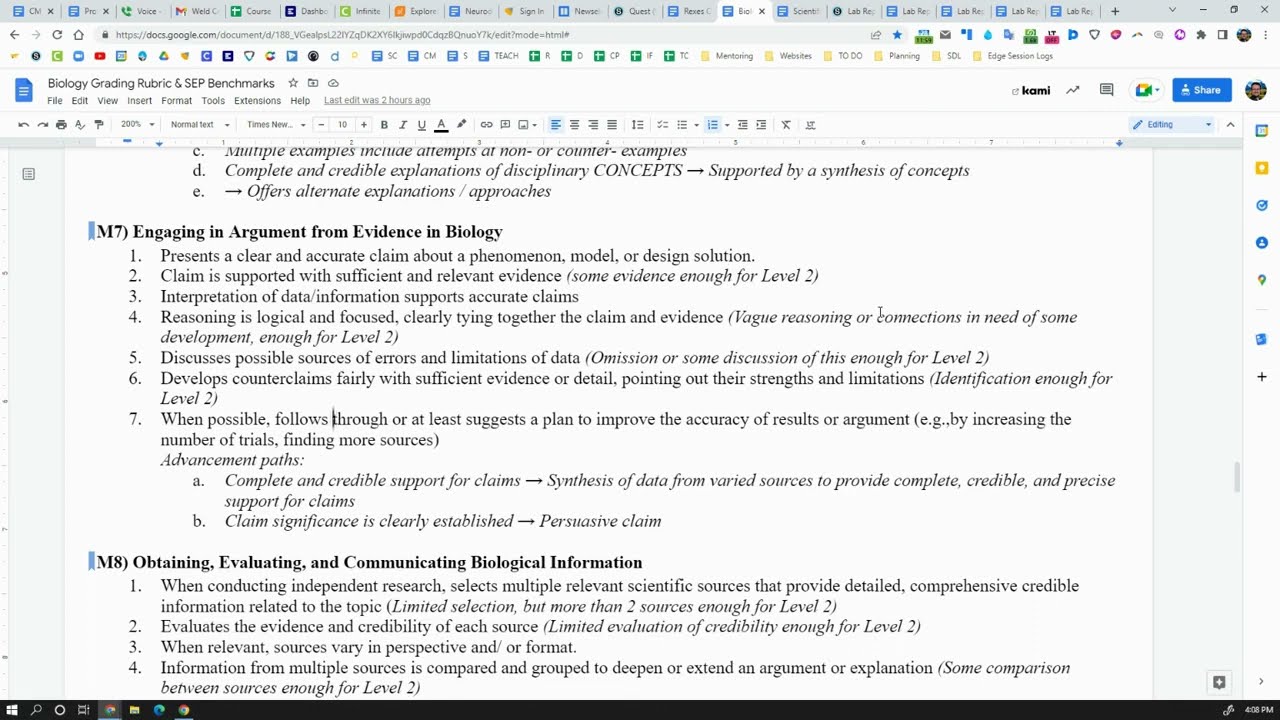Screen dimensions: 1280x720
Task: Expand numbered list style options
Action: click(x=726, y=125)
